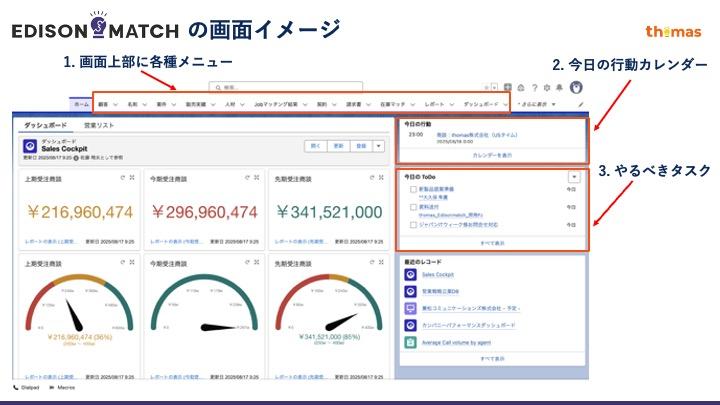Tick the first ToDo item checkbox

point(412,189)
